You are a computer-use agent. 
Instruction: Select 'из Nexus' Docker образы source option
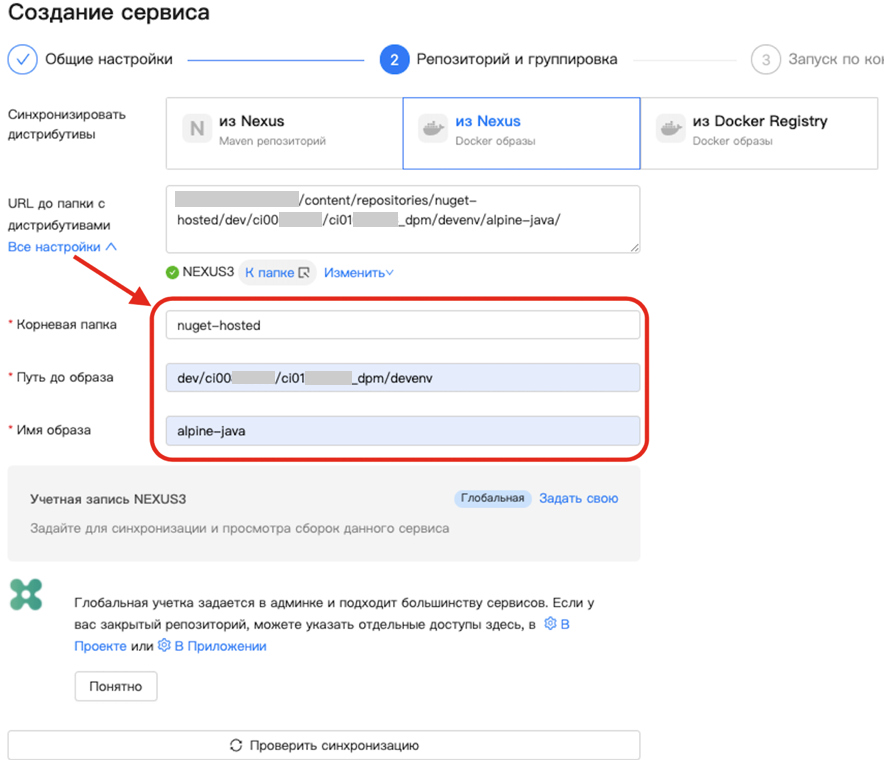coord(520,132)
